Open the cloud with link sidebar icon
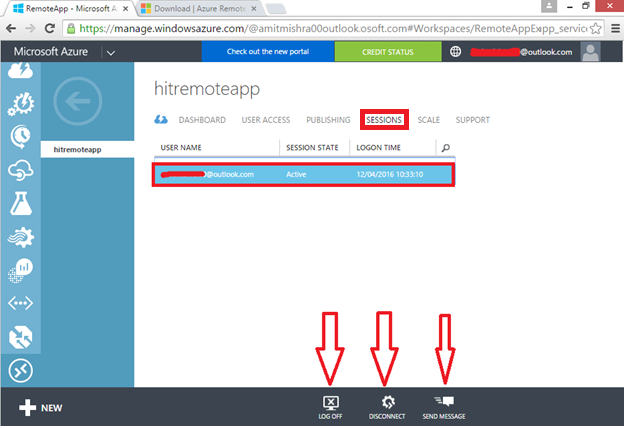 pyautogui.click(x=20, y=170)
